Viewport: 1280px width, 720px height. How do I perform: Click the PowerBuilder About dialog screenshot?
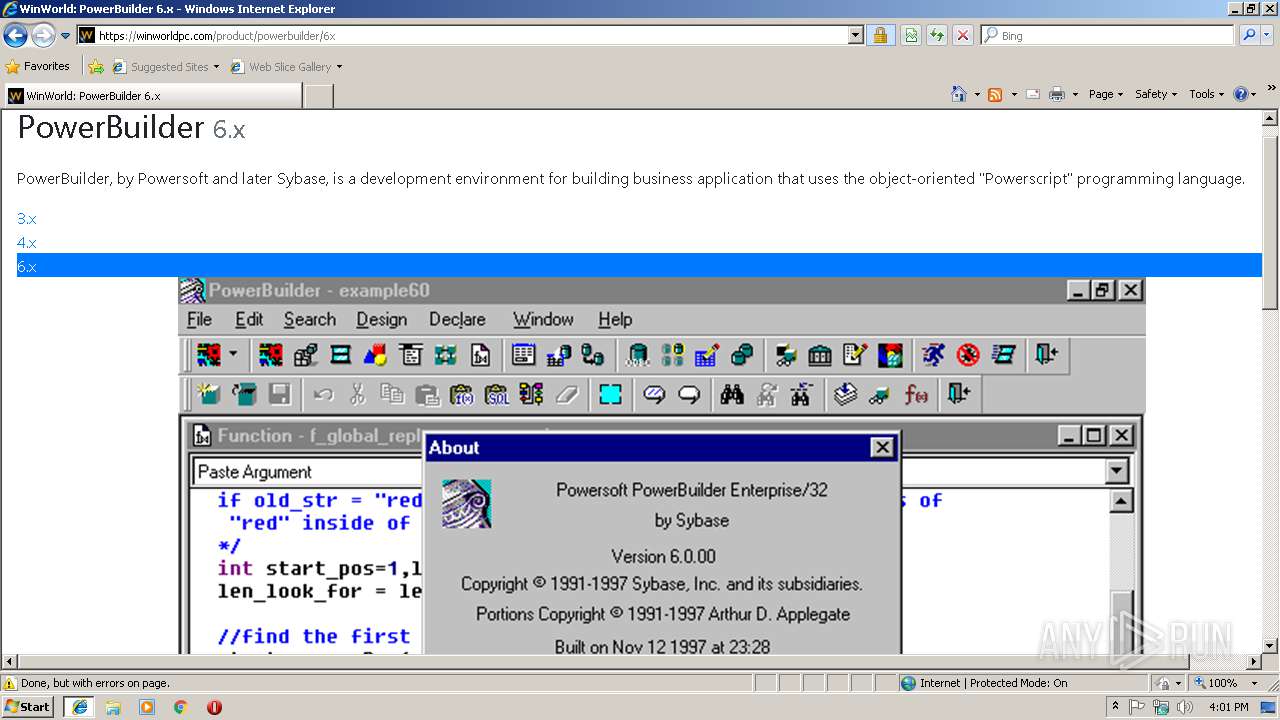tap(661, 466)
